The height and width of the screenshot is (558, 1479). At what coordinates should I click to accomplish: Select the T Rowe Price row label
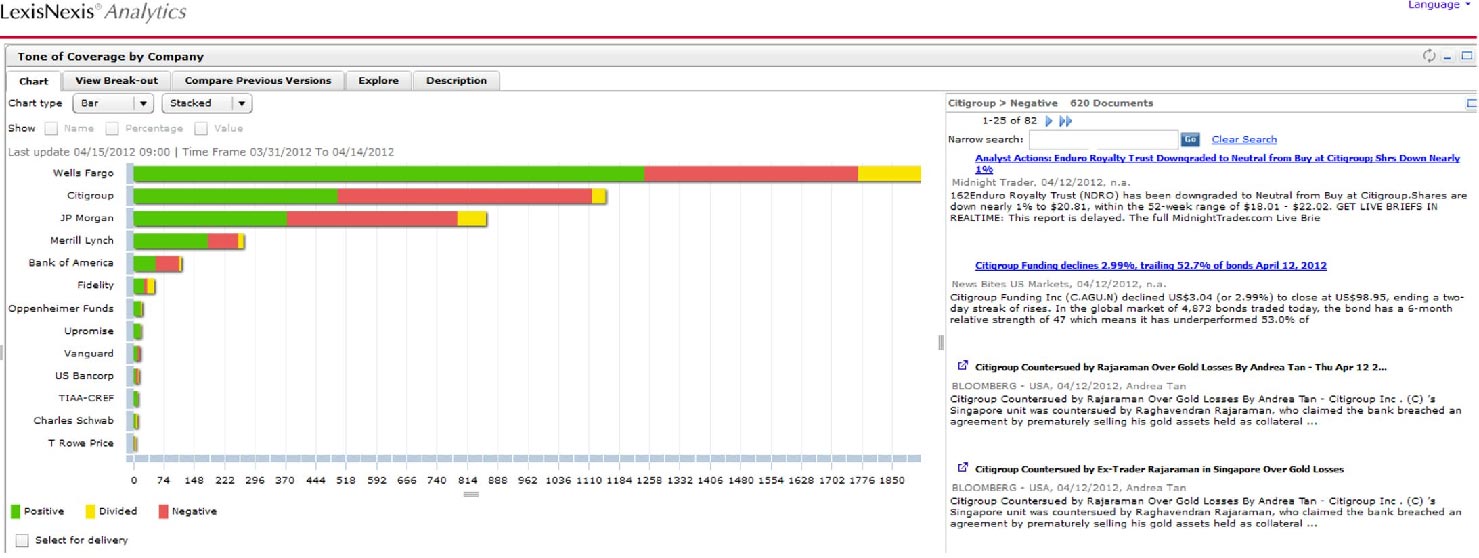[81, 443]
